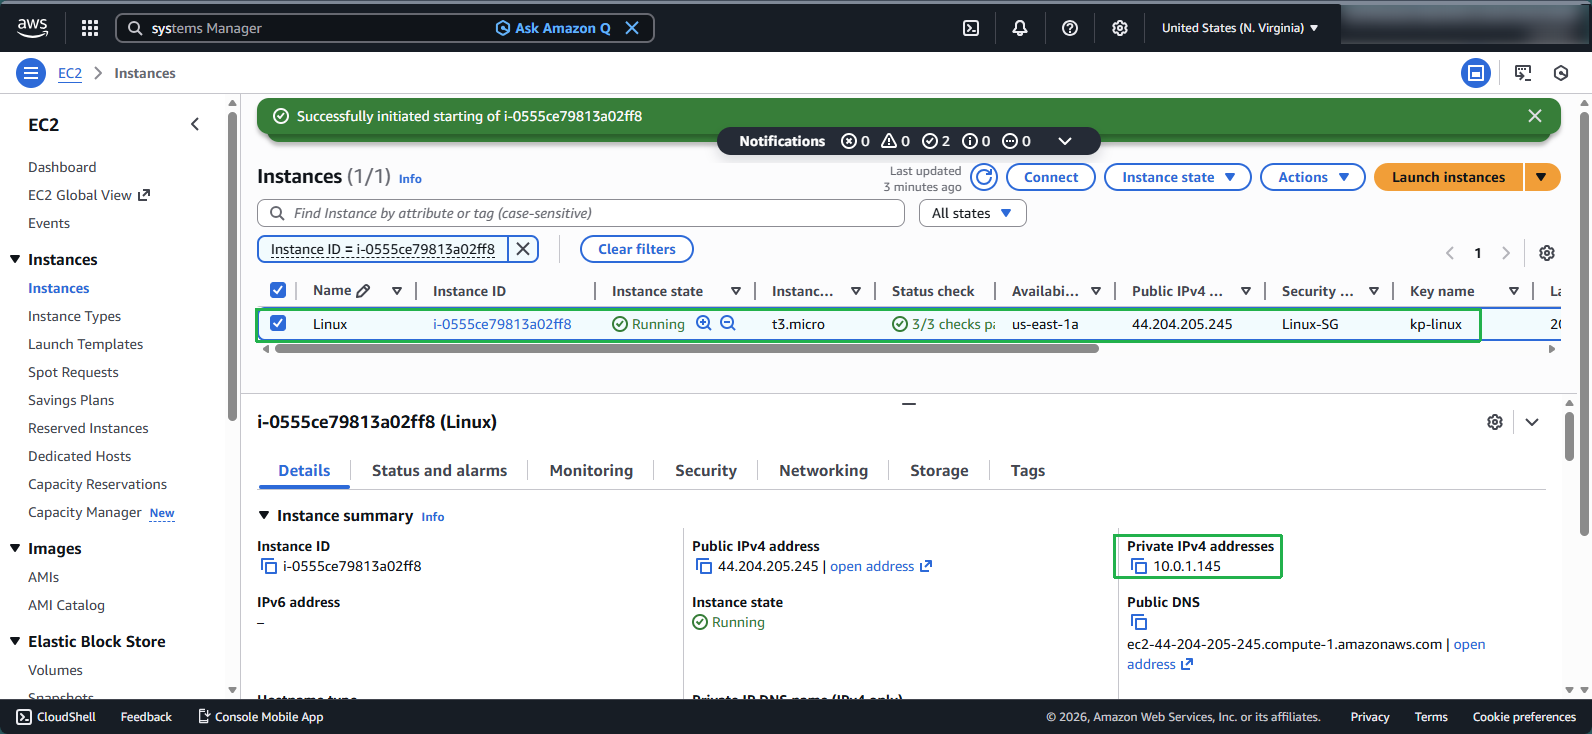Click the zoom-out icon next to Running
The height and width of the screenshot is (734, 1592).
point(728,323)
